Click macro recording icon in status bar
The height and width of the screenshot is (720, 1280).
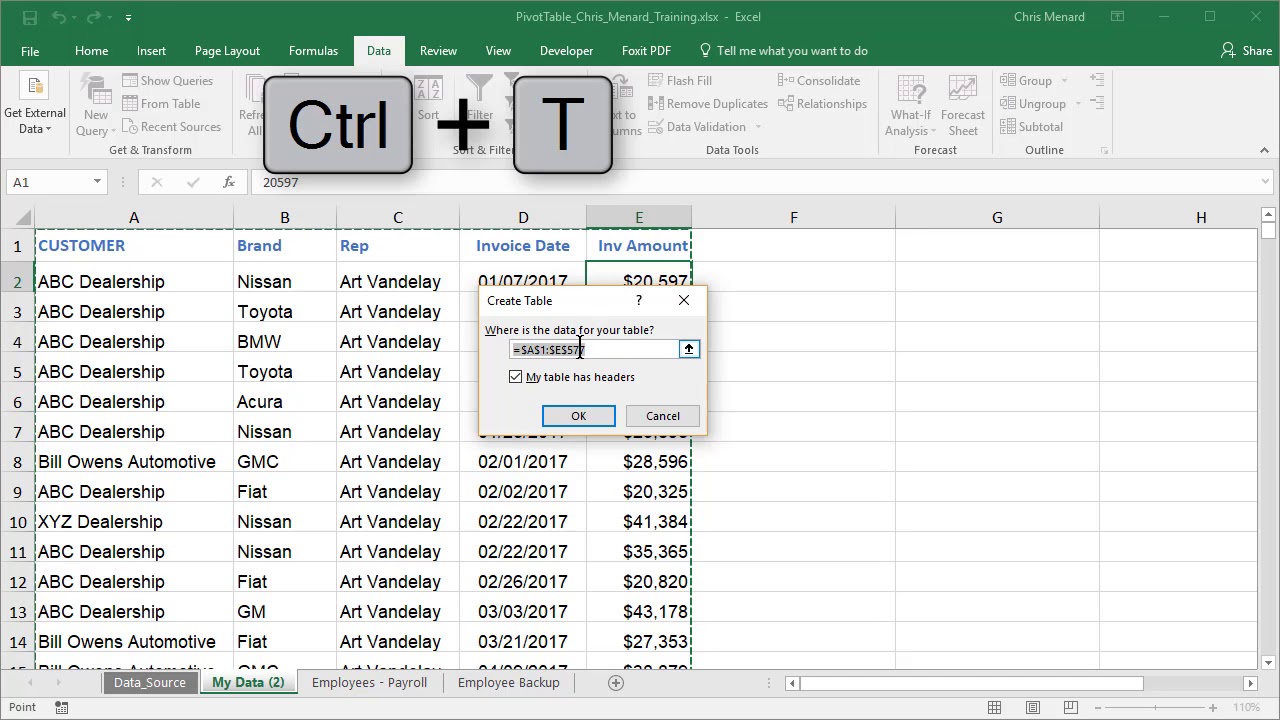61,708
